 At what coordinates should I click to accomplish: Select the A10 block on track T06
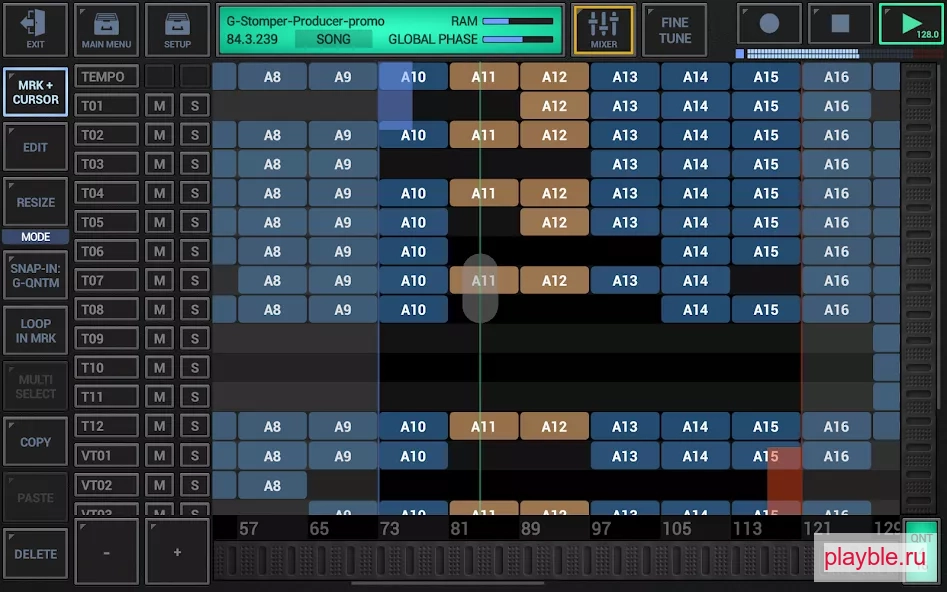(413, 251)
